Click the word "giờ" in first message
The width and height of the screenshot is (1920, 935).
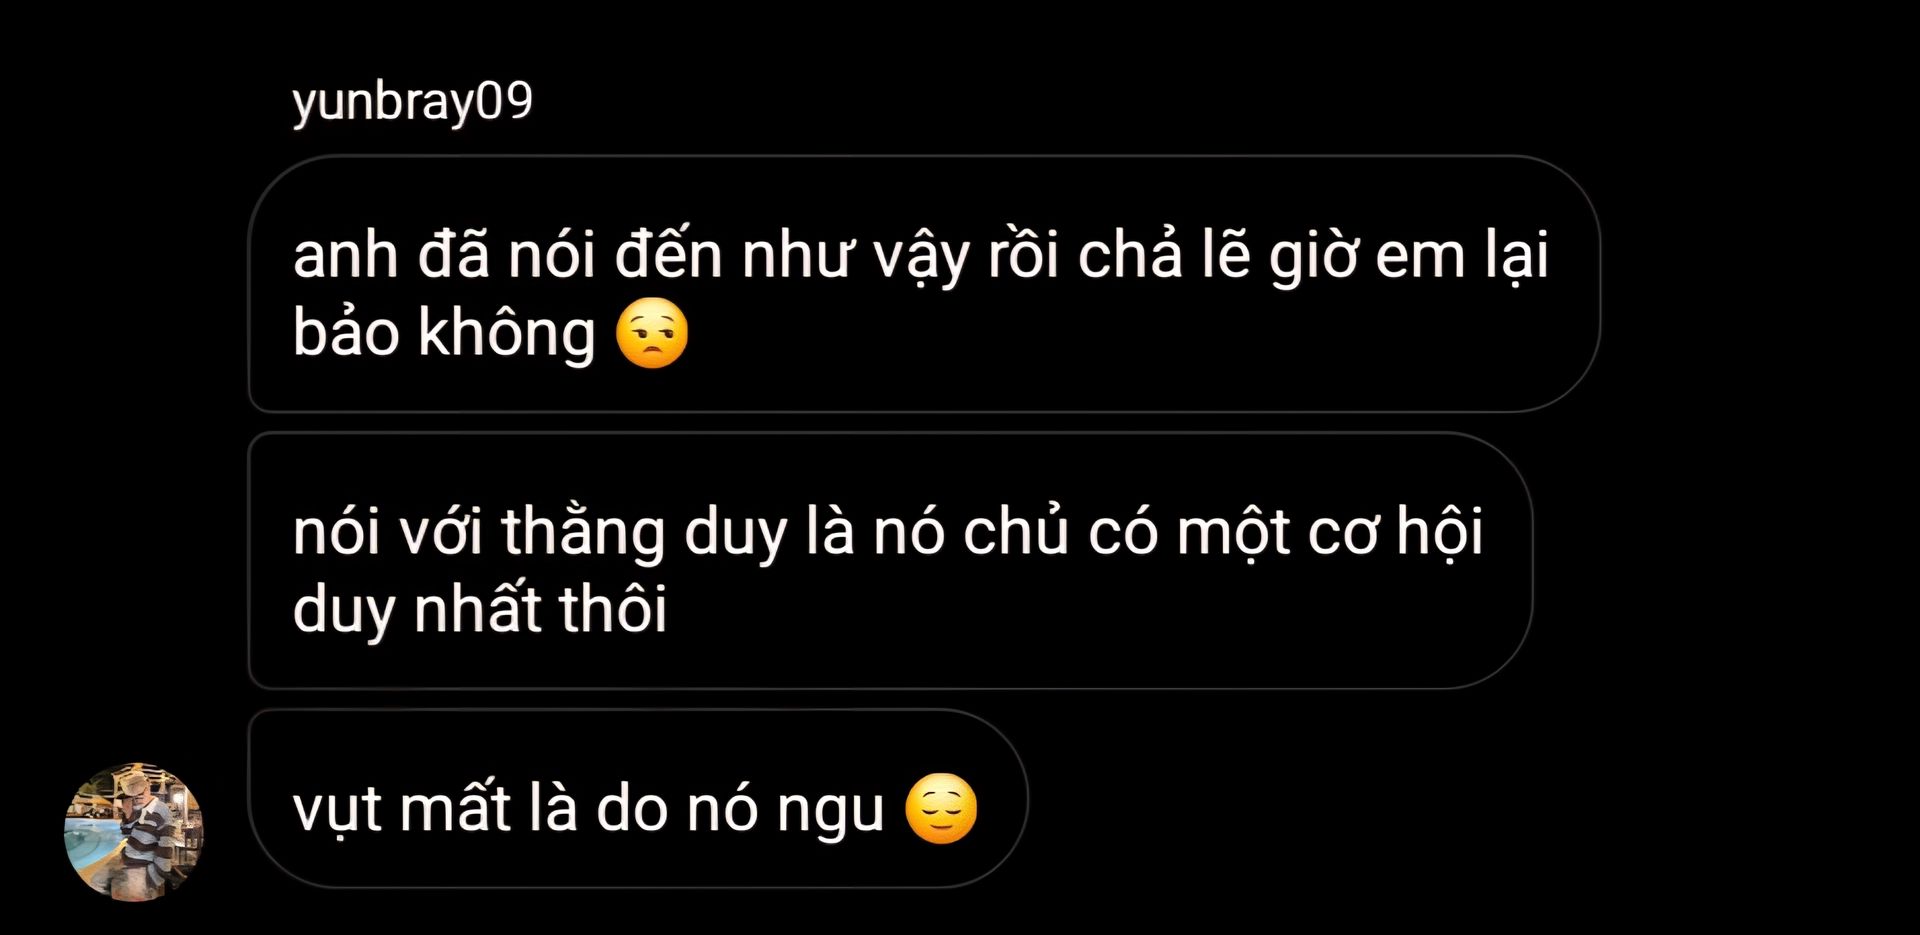1313,257
